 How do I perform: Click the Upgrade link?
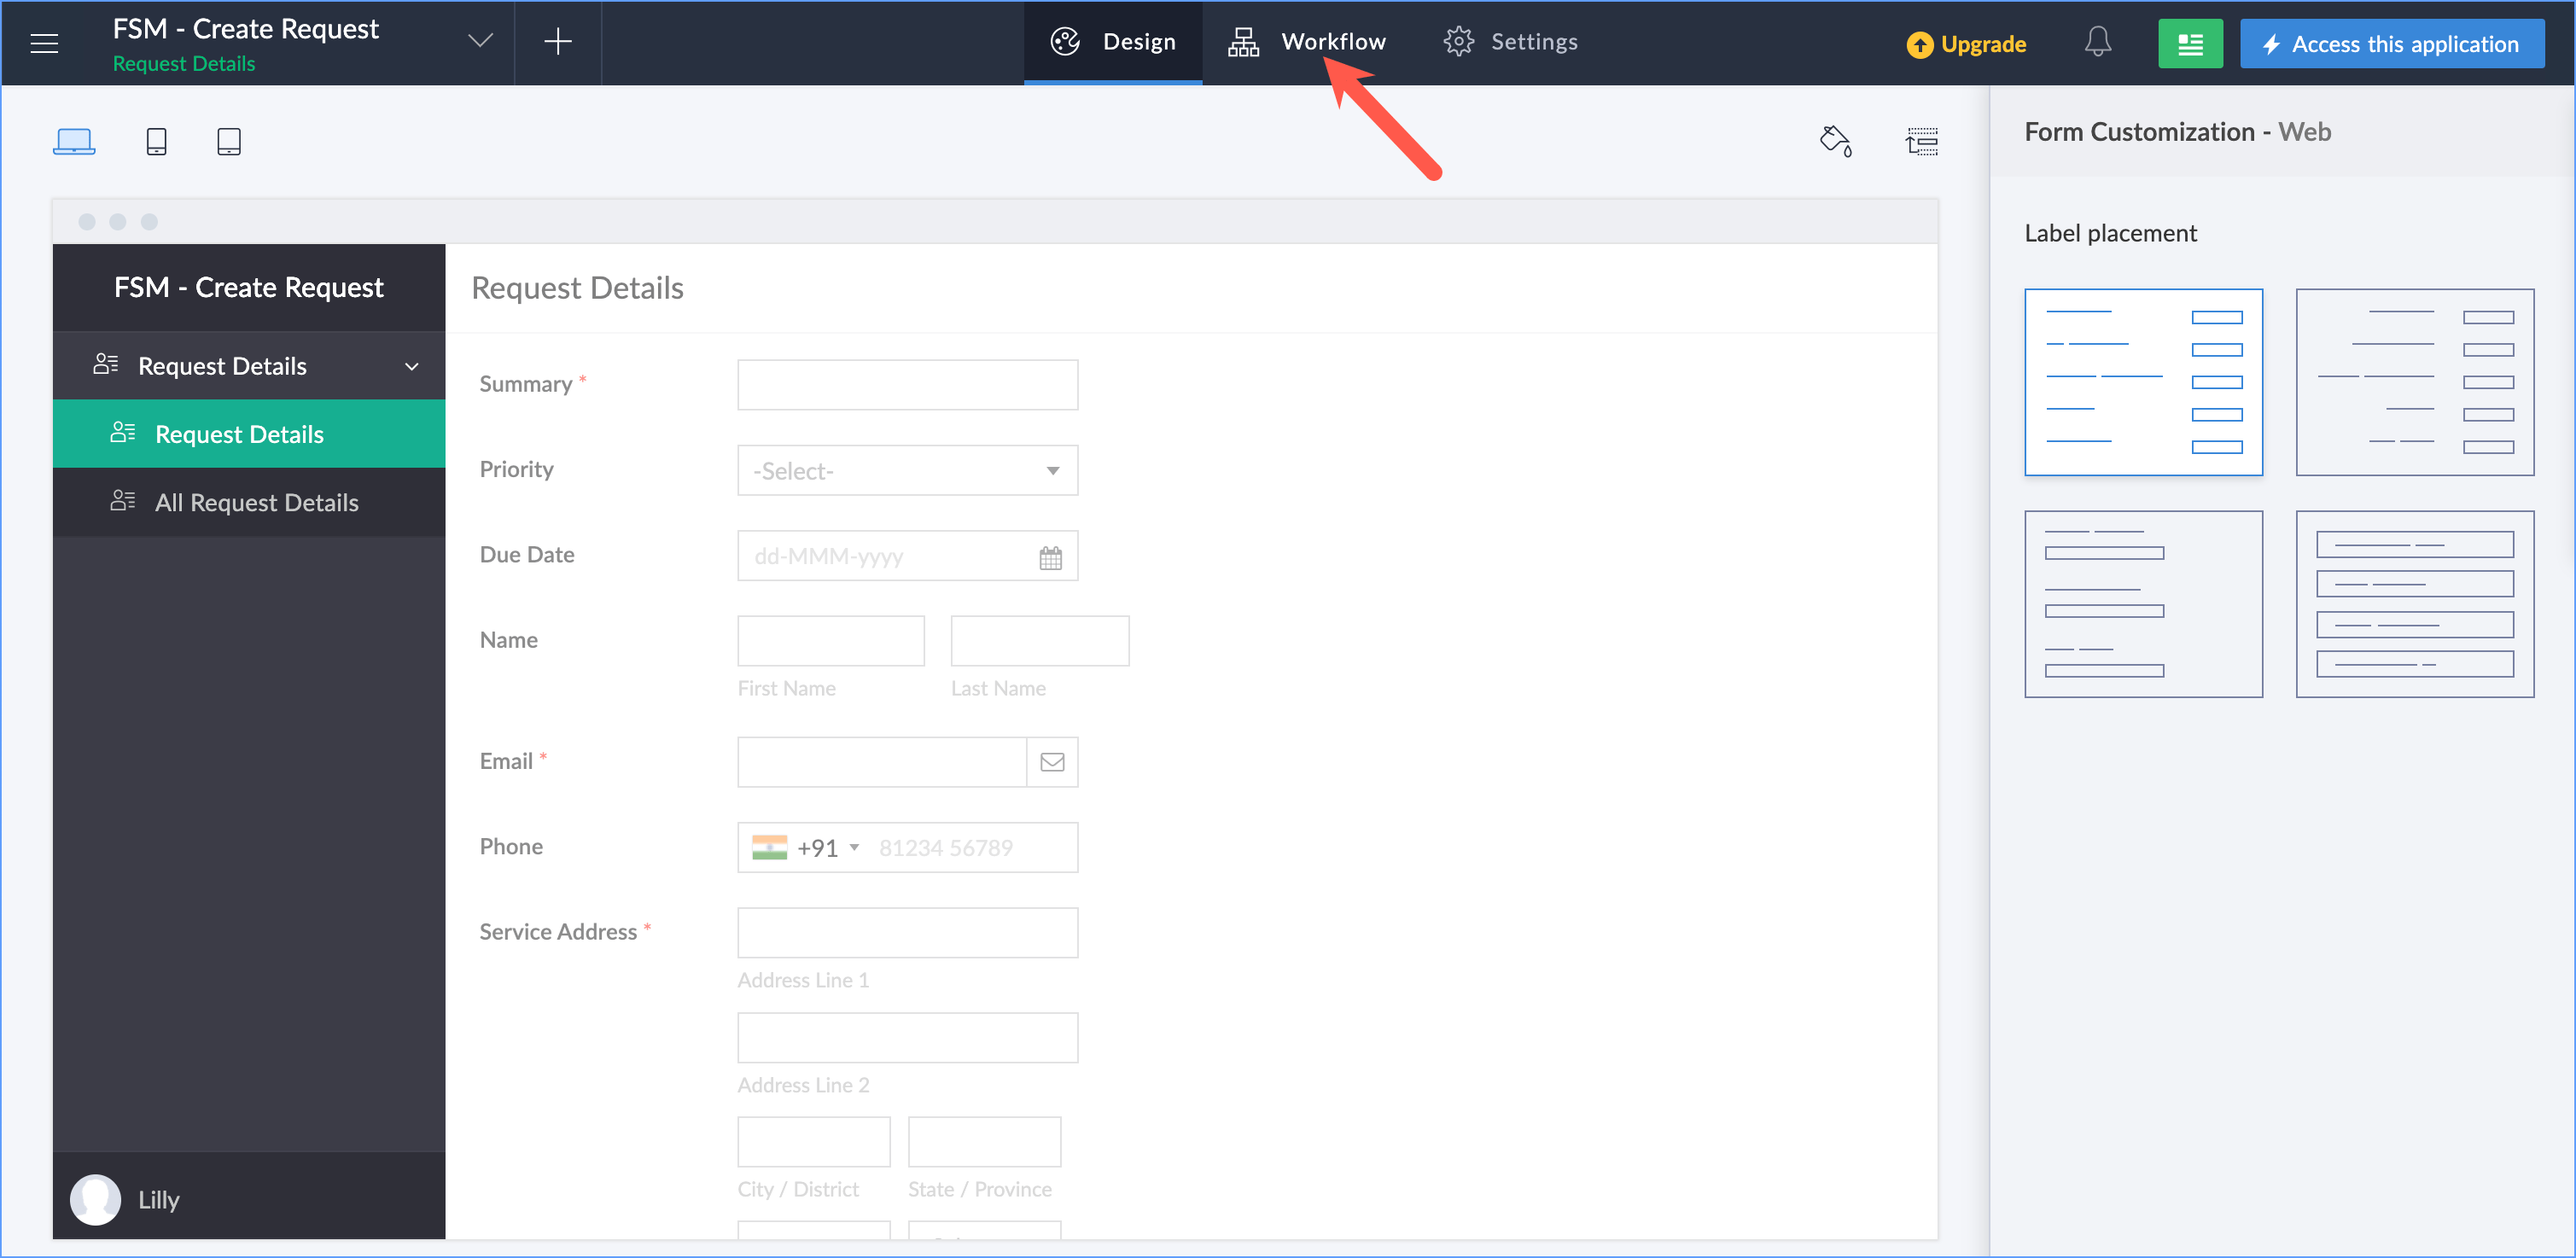[x=1966, y=44]
